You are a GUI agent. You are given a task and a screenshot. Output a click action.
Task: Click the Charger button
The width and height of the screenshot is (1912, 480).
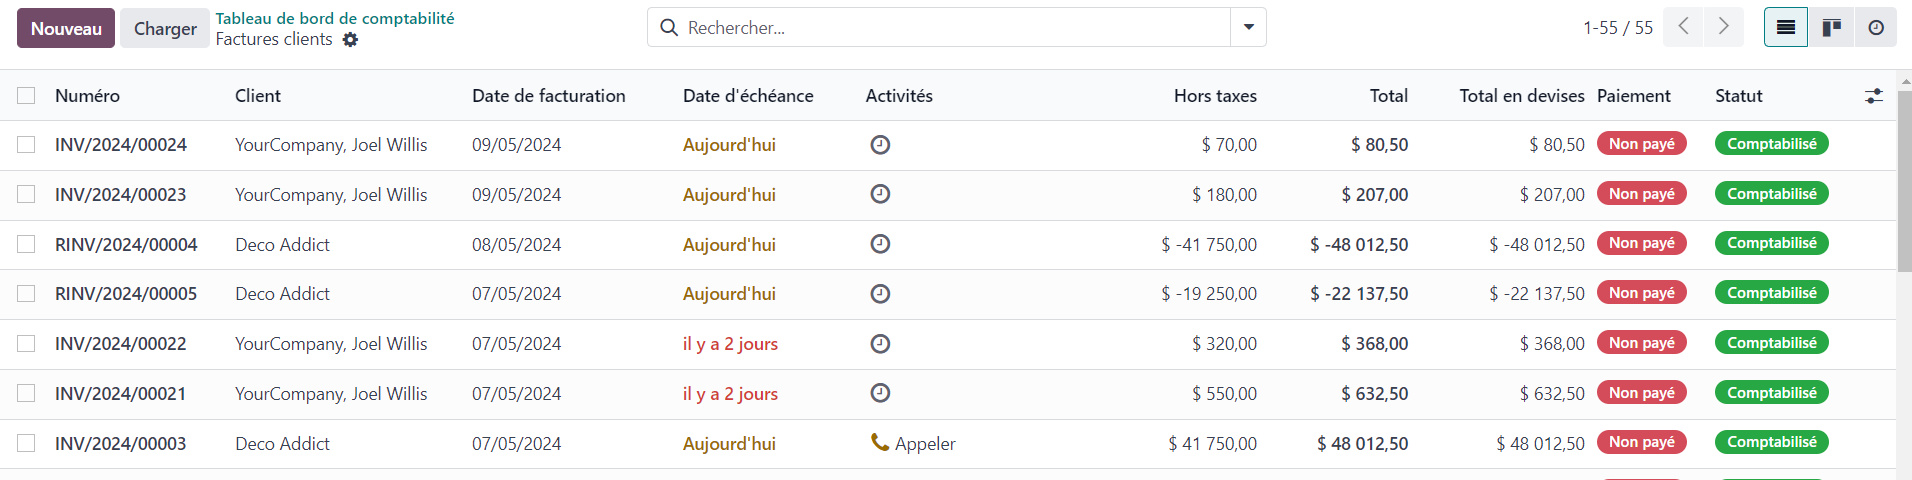pos(165,28)
